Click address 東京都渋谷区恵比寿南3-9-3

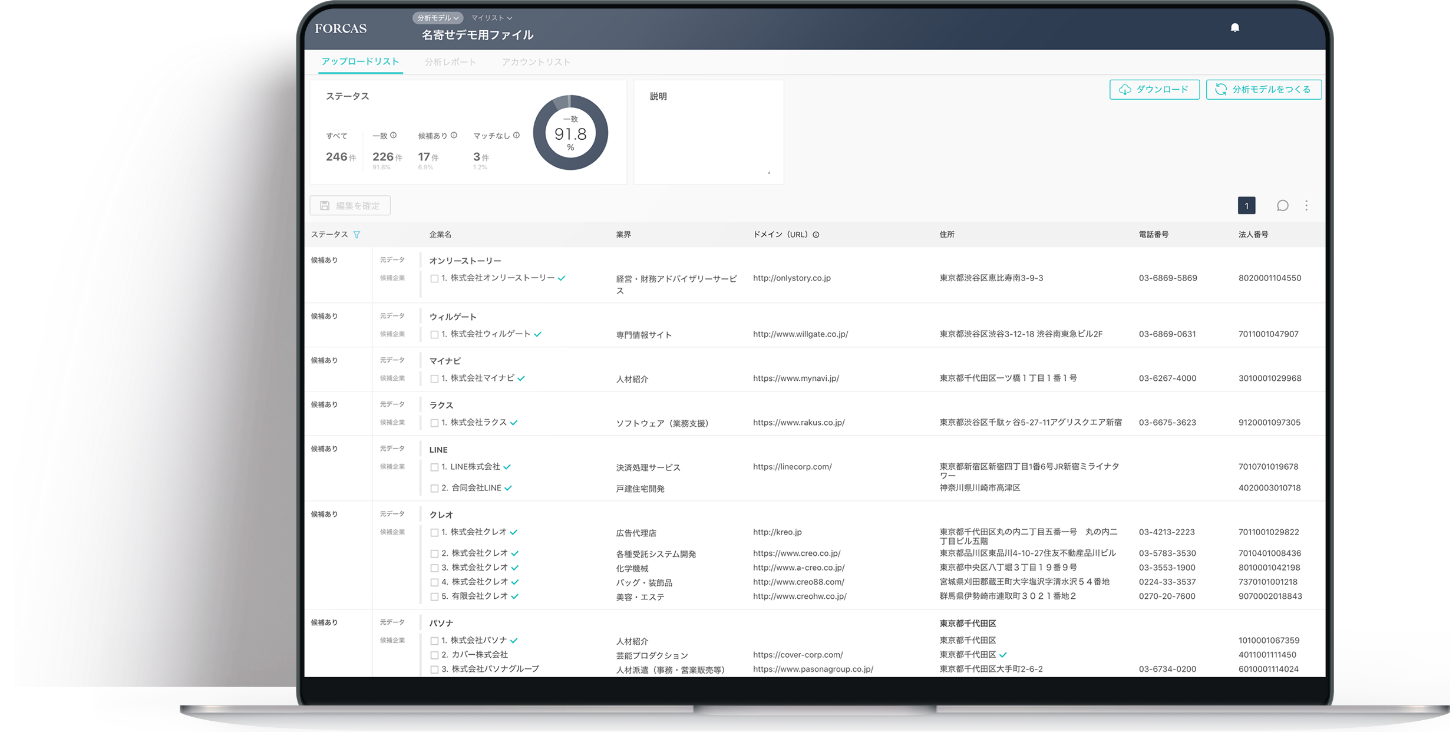(991, 278)
